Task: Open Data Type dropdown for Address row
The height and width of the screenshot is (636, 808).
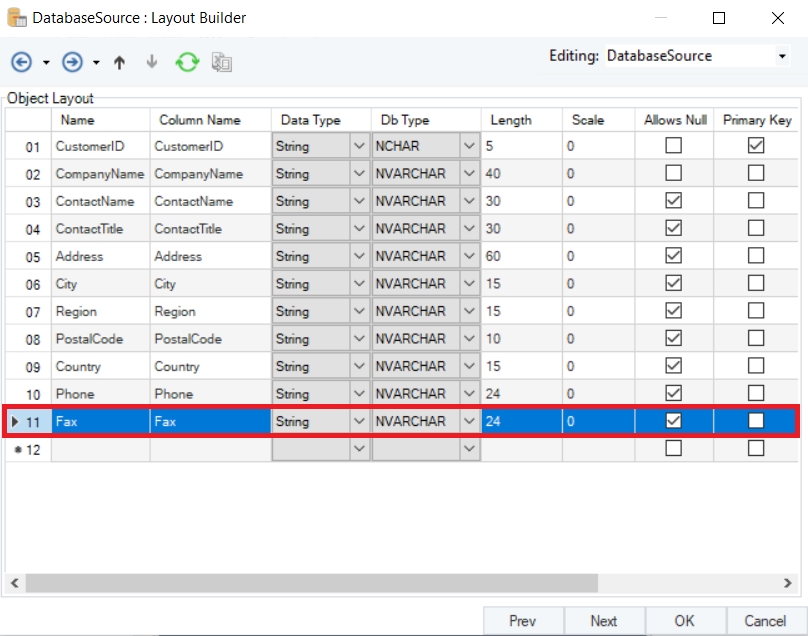Action: (x=359, y=256)
